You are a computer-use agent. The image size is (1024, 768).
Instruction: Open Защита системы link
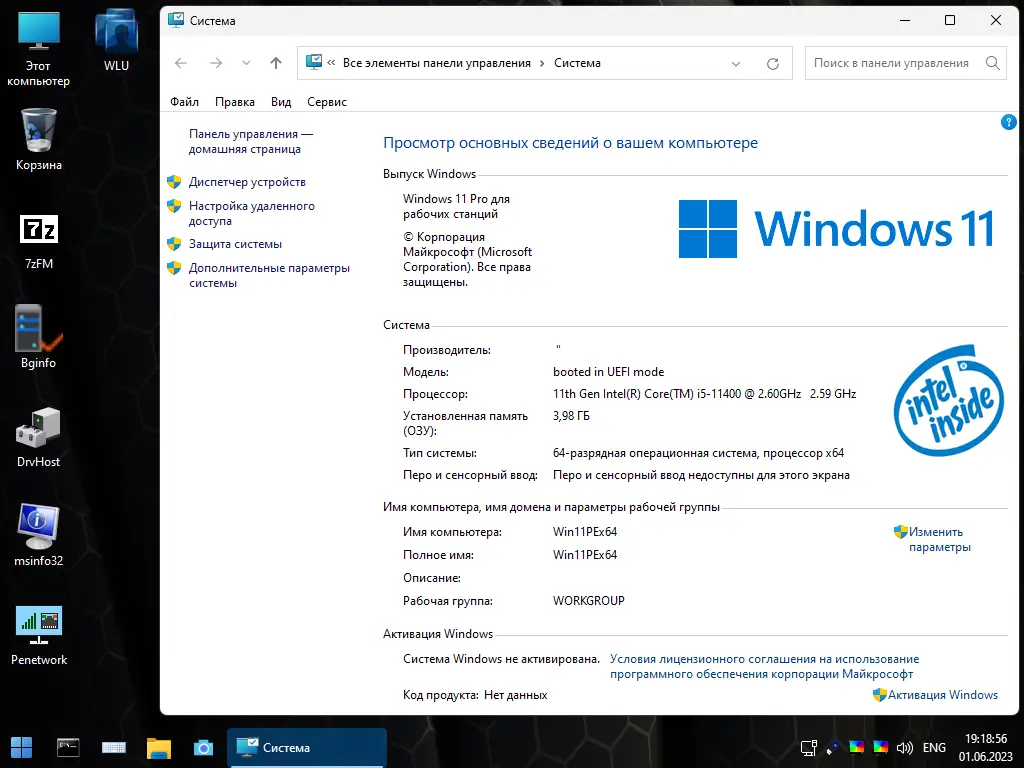(x=235, y=244)
